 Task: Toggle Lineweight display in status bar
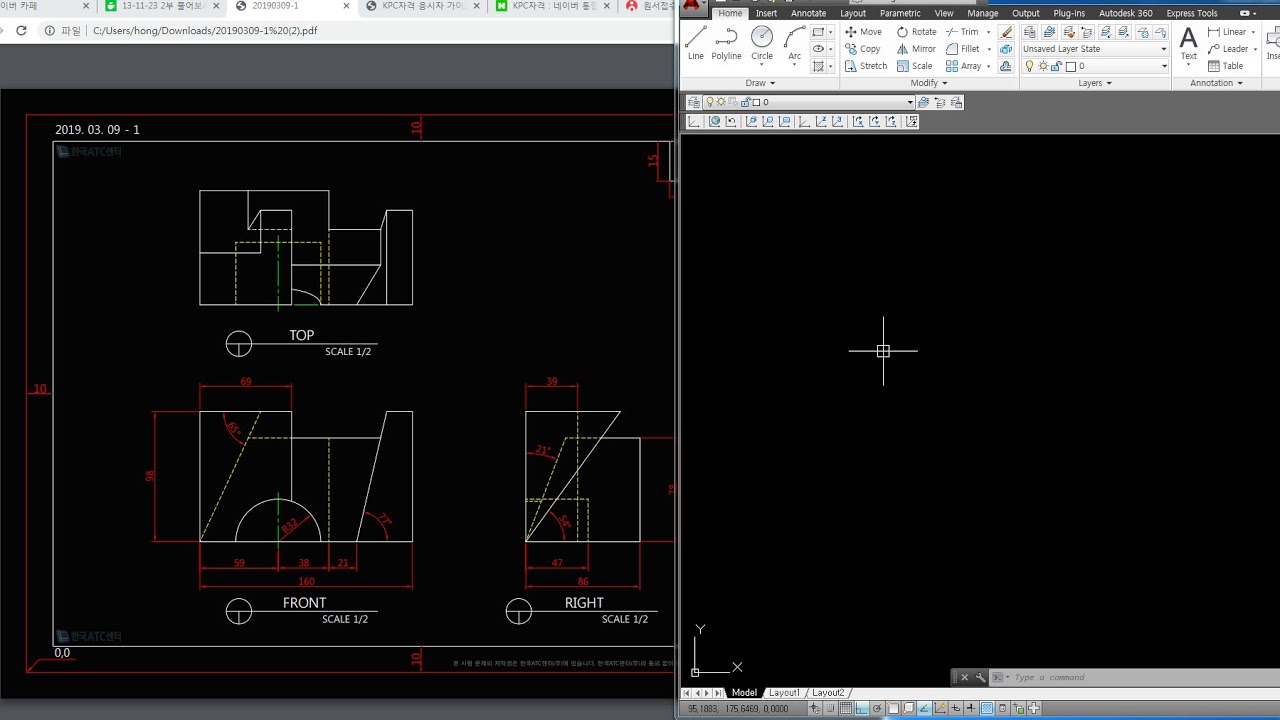click(x=971, y=708)
